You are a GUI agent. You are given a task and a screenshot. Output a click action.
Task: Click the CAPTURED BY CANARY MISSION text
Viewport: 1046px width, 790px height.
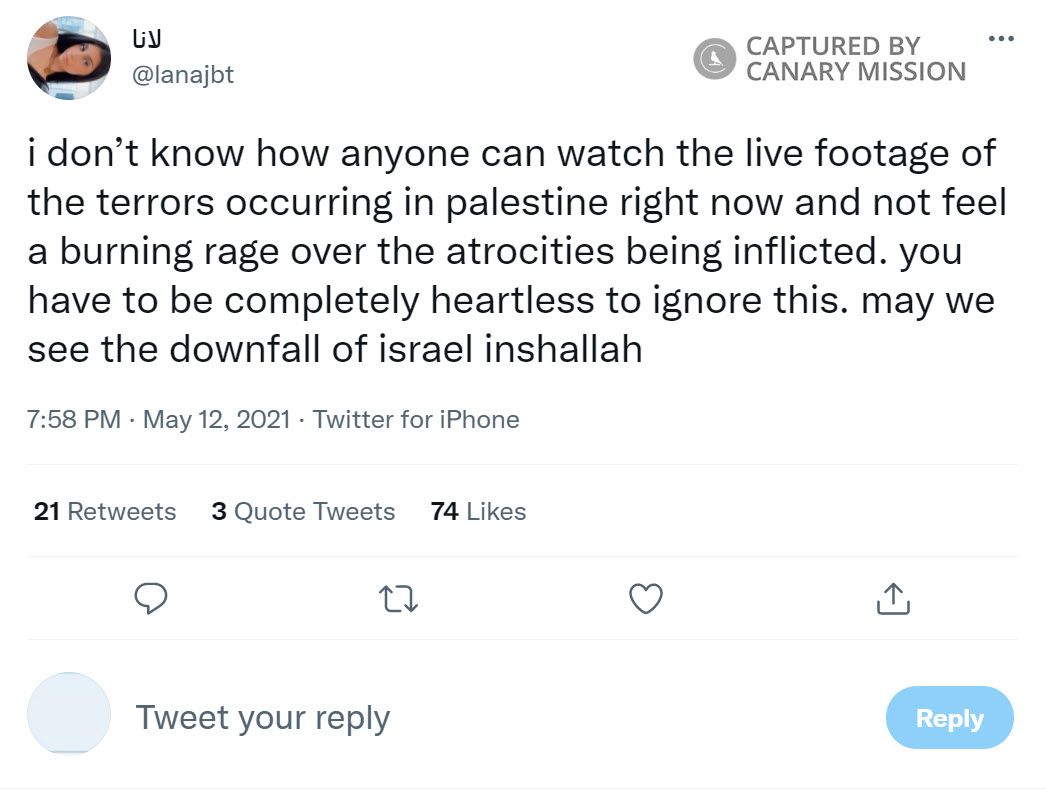click(855, 59)
